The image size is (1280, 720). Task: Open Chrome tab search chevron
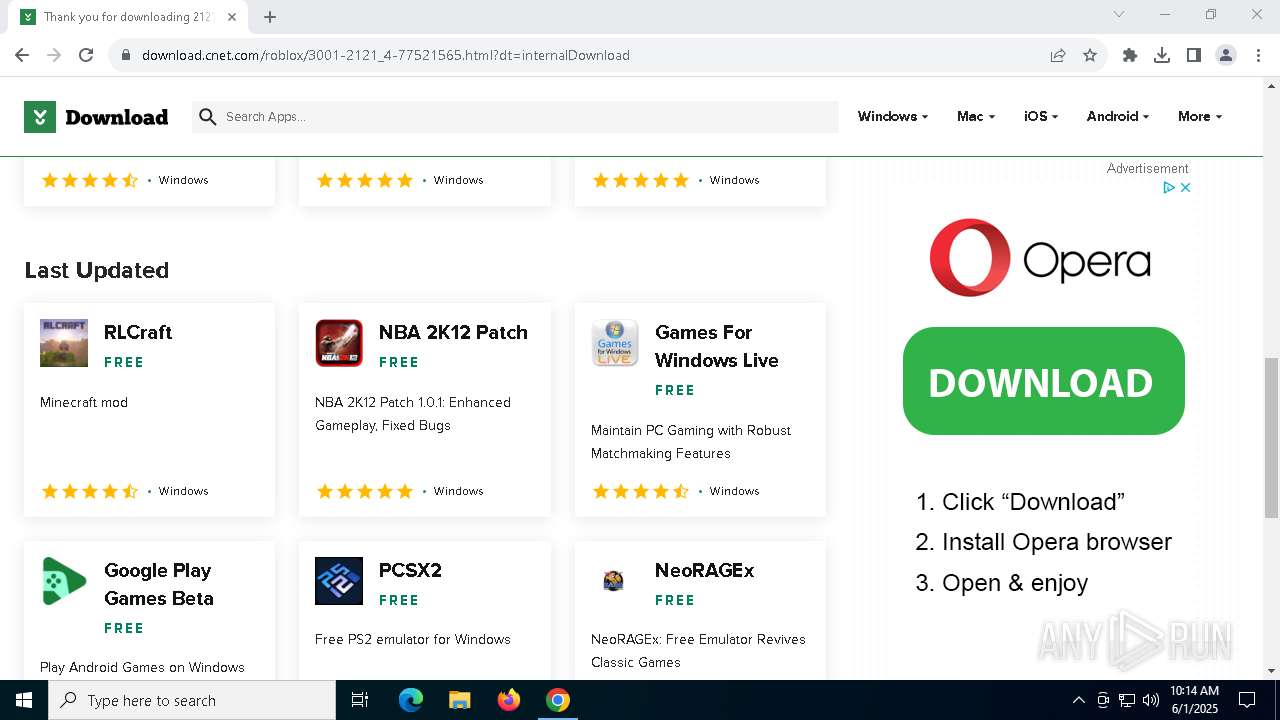(1119, 14)
